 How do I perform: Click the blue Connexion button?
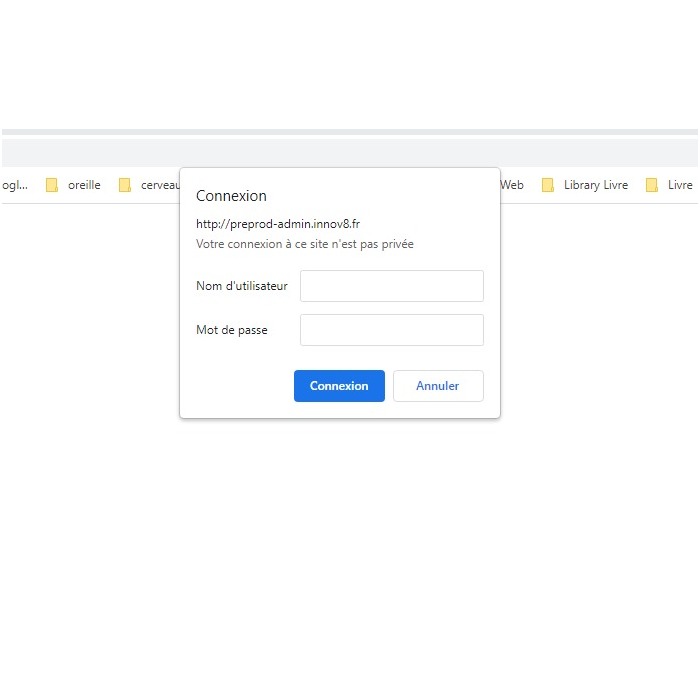(x=339, y=386)
